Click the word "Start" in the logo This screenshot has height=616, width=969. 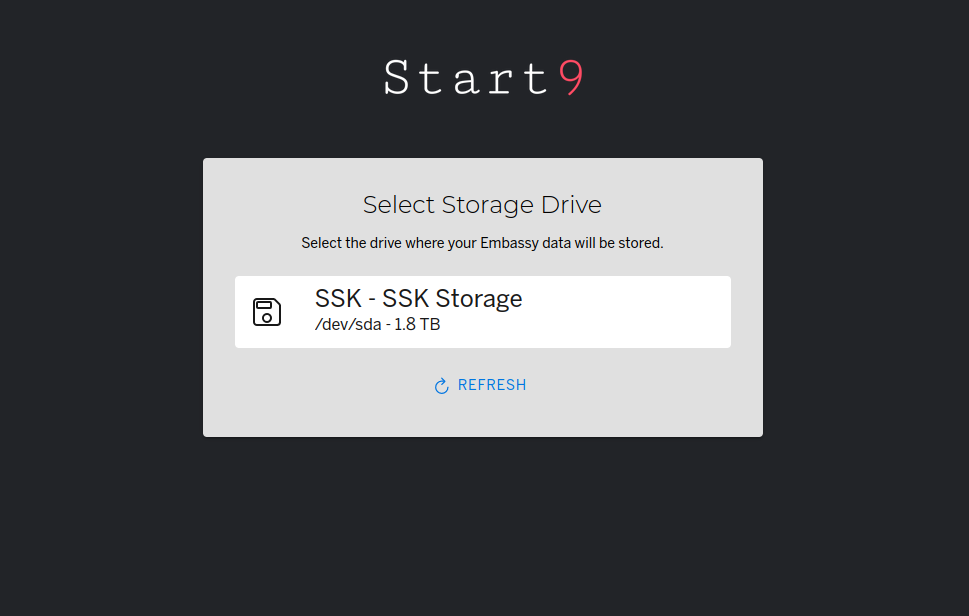click(466, 78)
